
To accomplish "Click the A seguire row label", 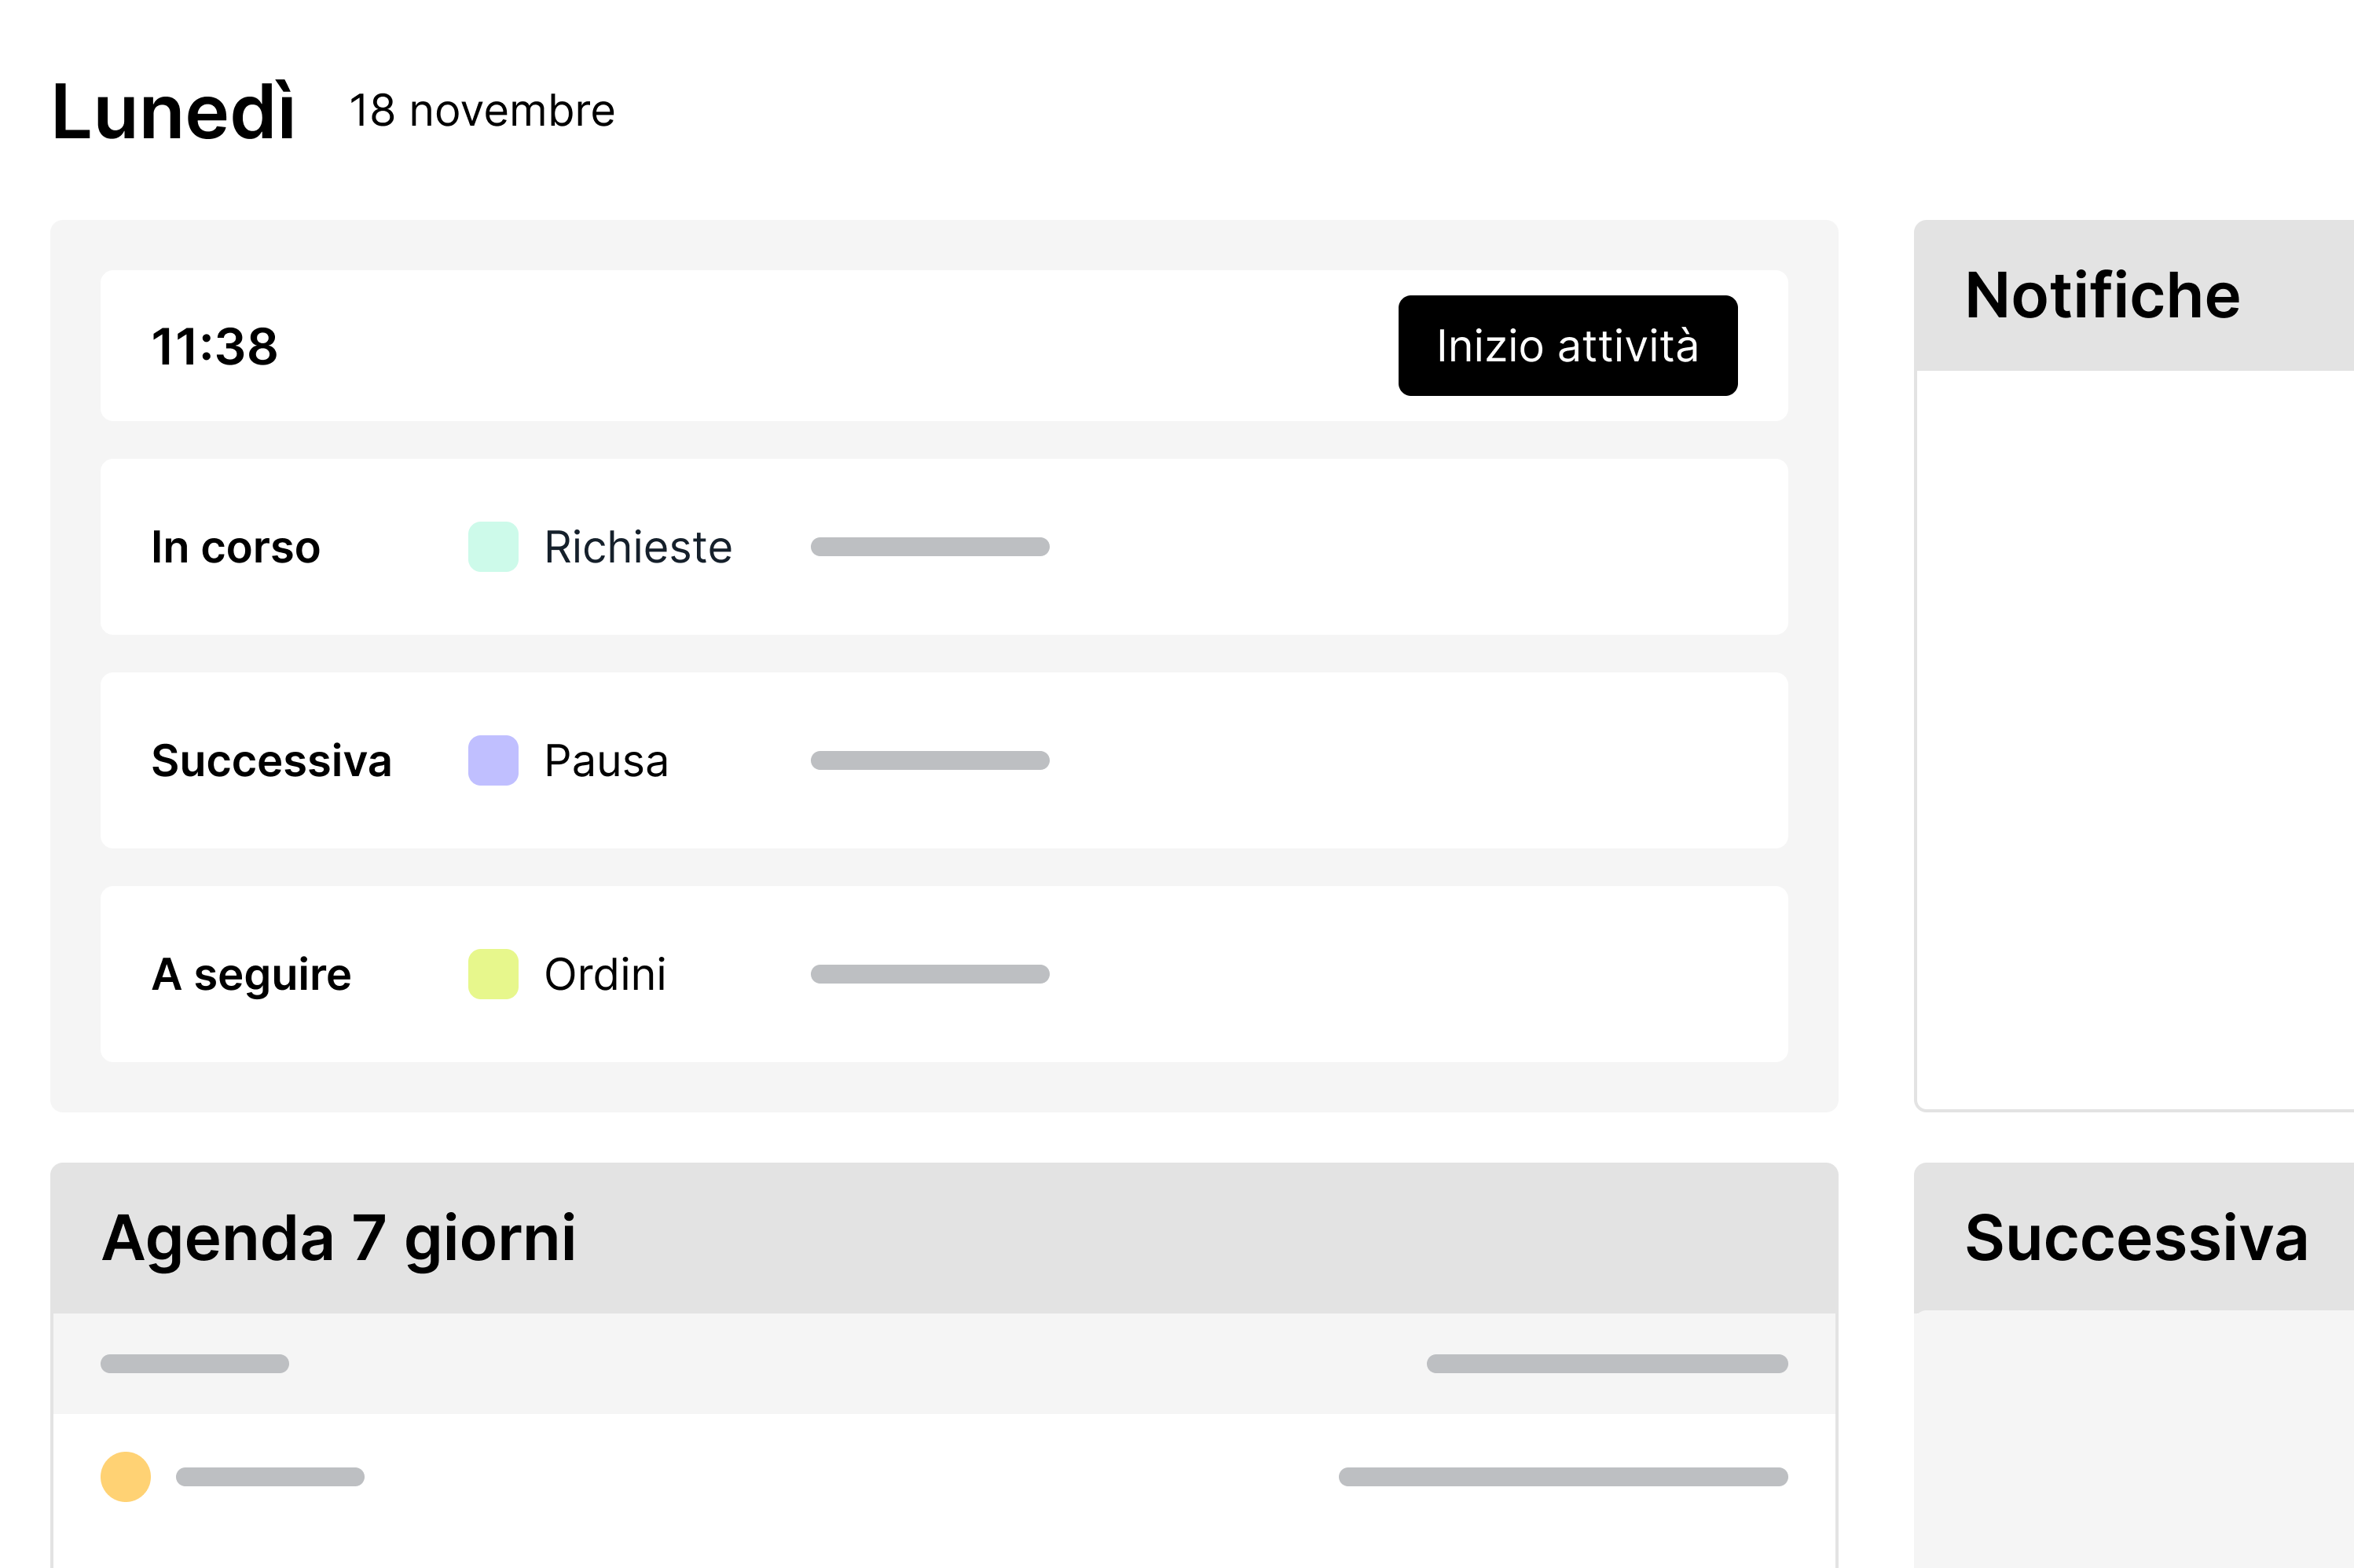I will 251,975.
